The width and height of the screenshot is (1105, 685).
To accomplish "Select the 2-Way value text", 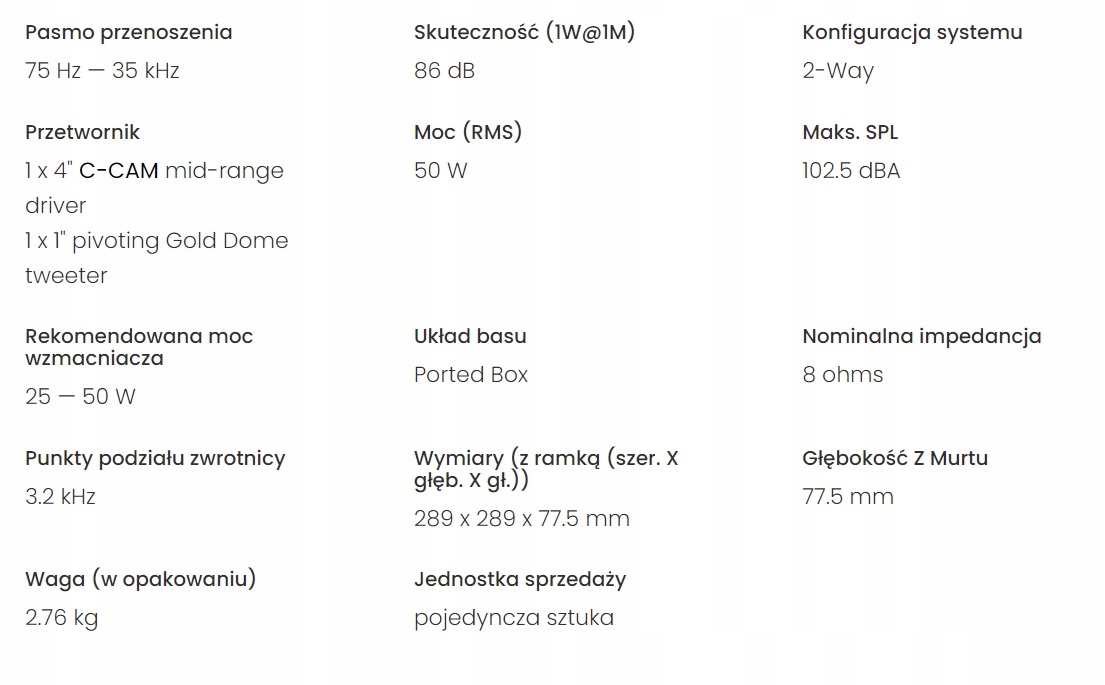I will 838,71.
